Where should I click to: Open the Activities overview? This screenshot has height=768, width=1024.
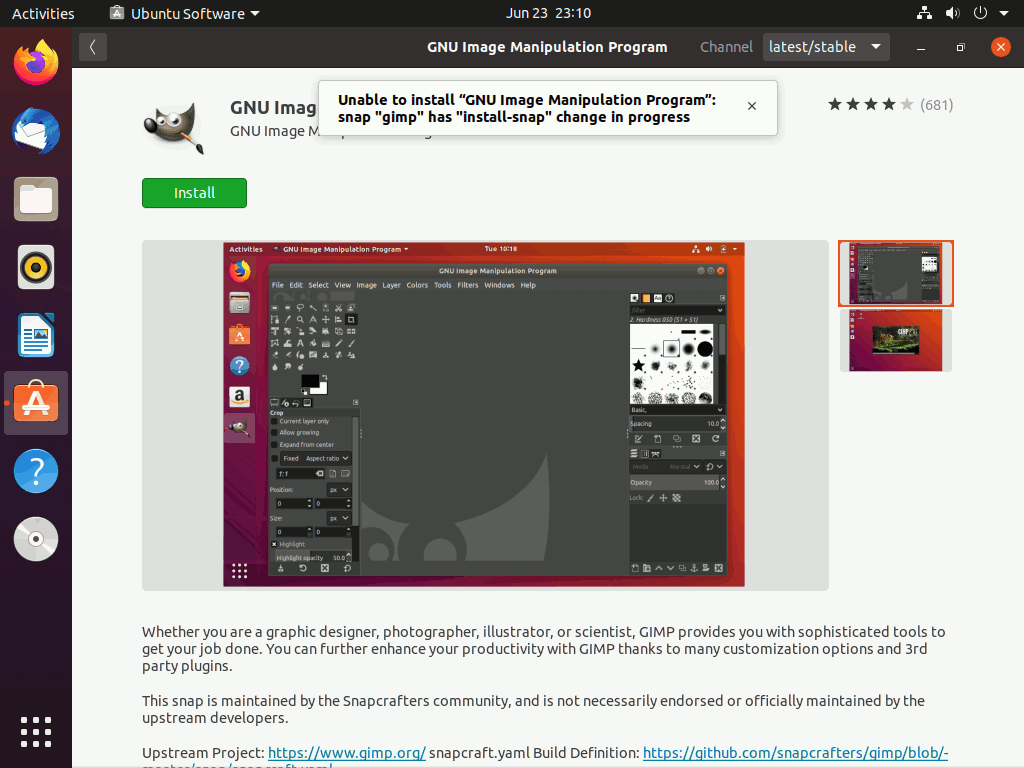pyautogui.click(x=43, y=13)
